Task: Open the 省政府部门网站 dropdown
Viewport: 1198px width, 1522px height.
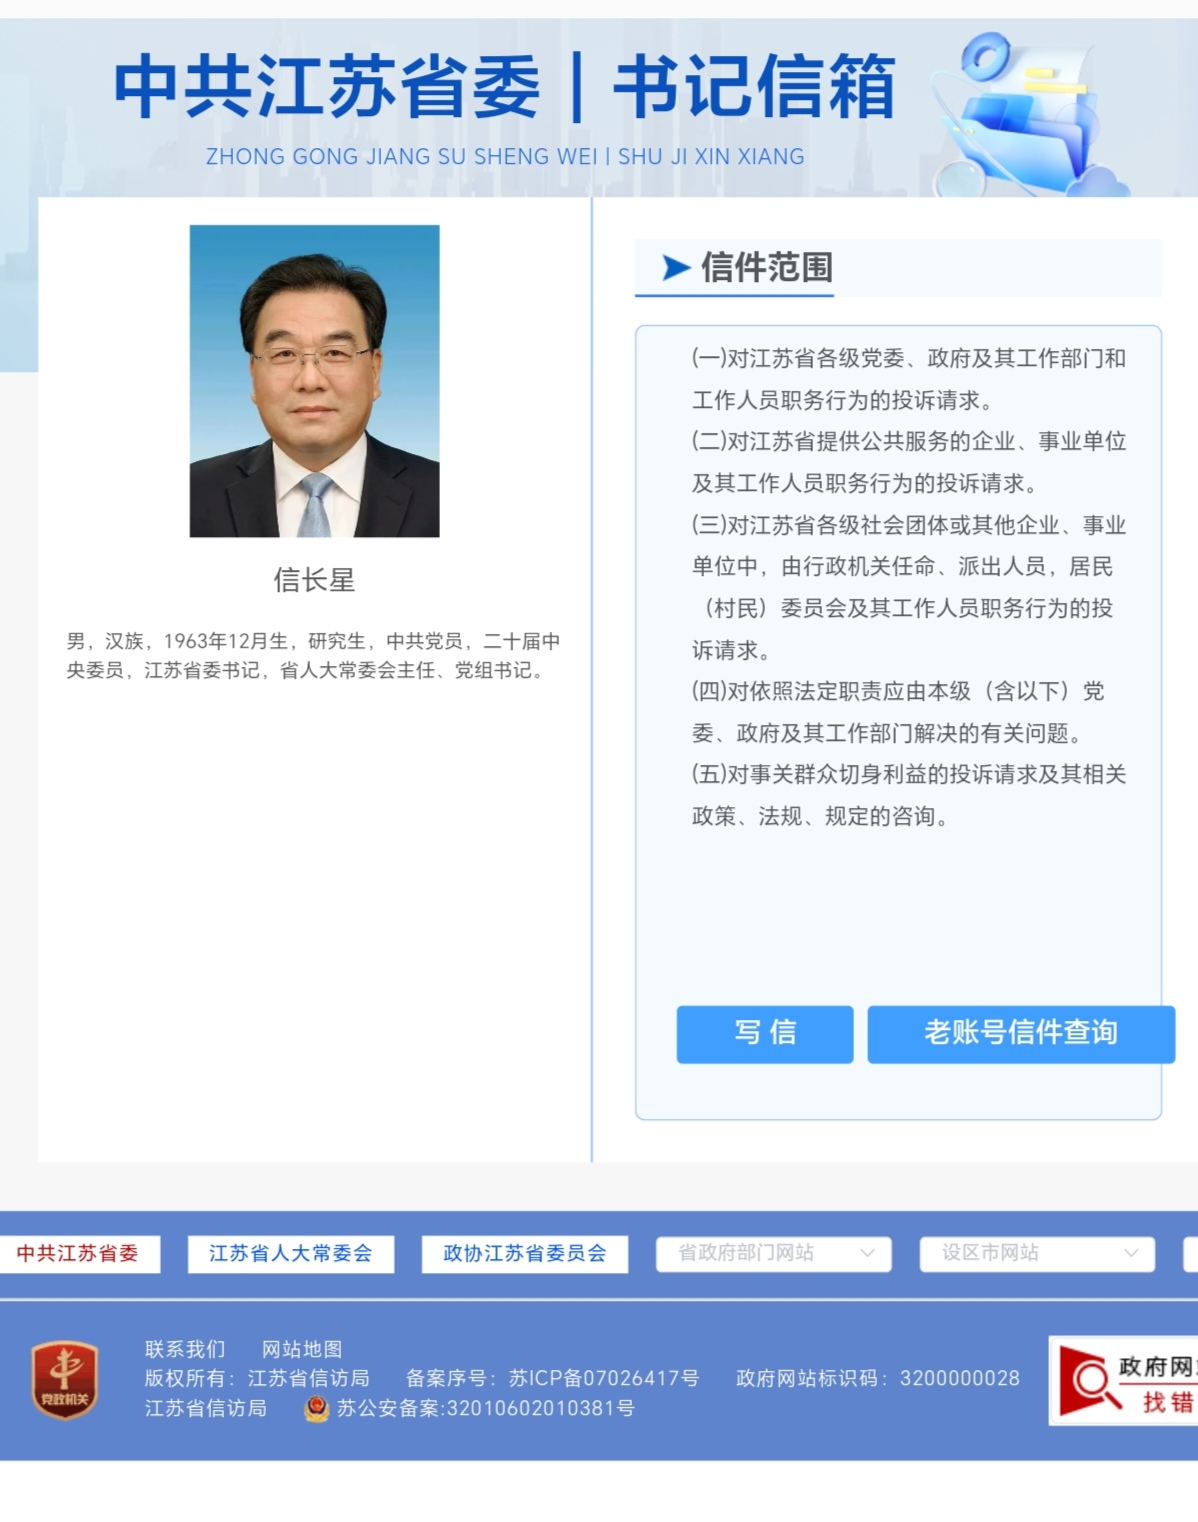Action: [x=773, y=1253]
